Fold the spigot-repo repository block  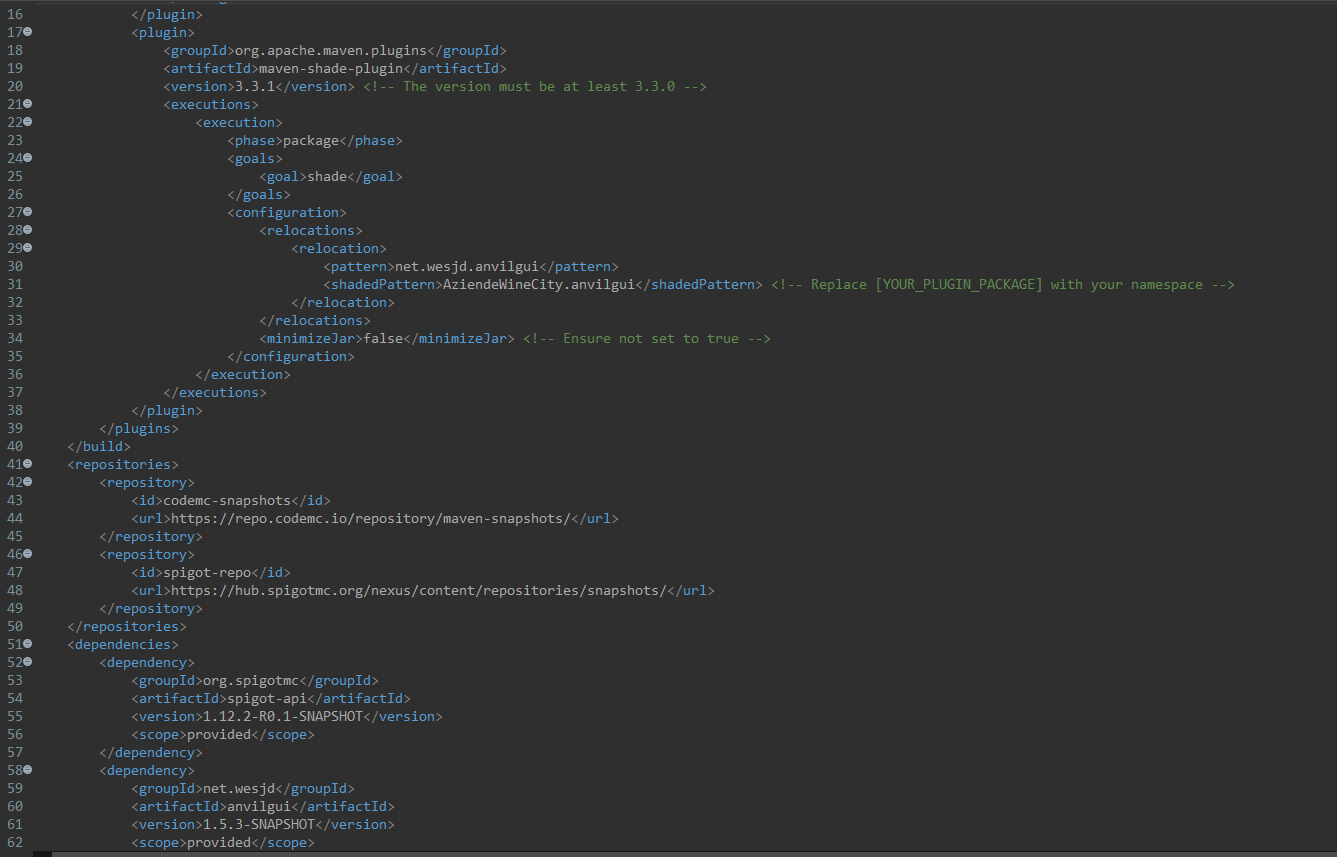[x=28, y=554]
